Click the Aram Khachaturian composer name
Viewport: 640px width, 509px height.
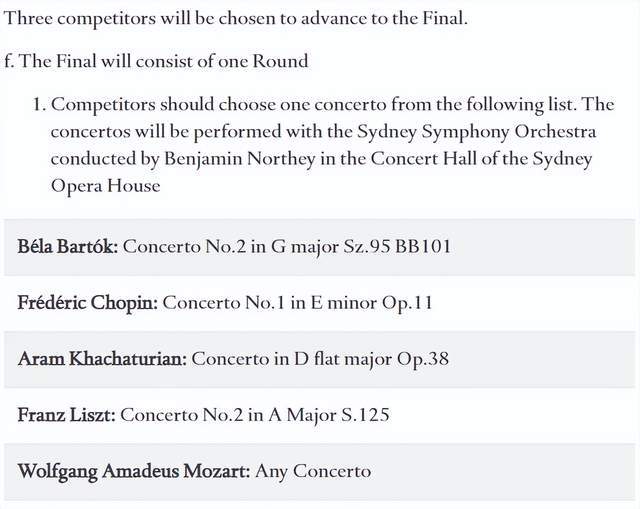(102, 359)
